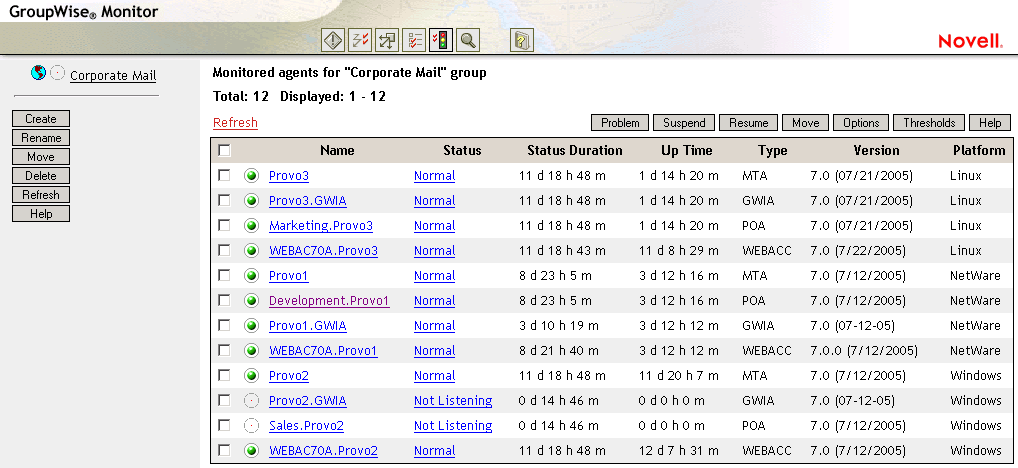Click the Create group button
Image resolution: width=1018 pixels, height=468 pixels.
point(41,119)
